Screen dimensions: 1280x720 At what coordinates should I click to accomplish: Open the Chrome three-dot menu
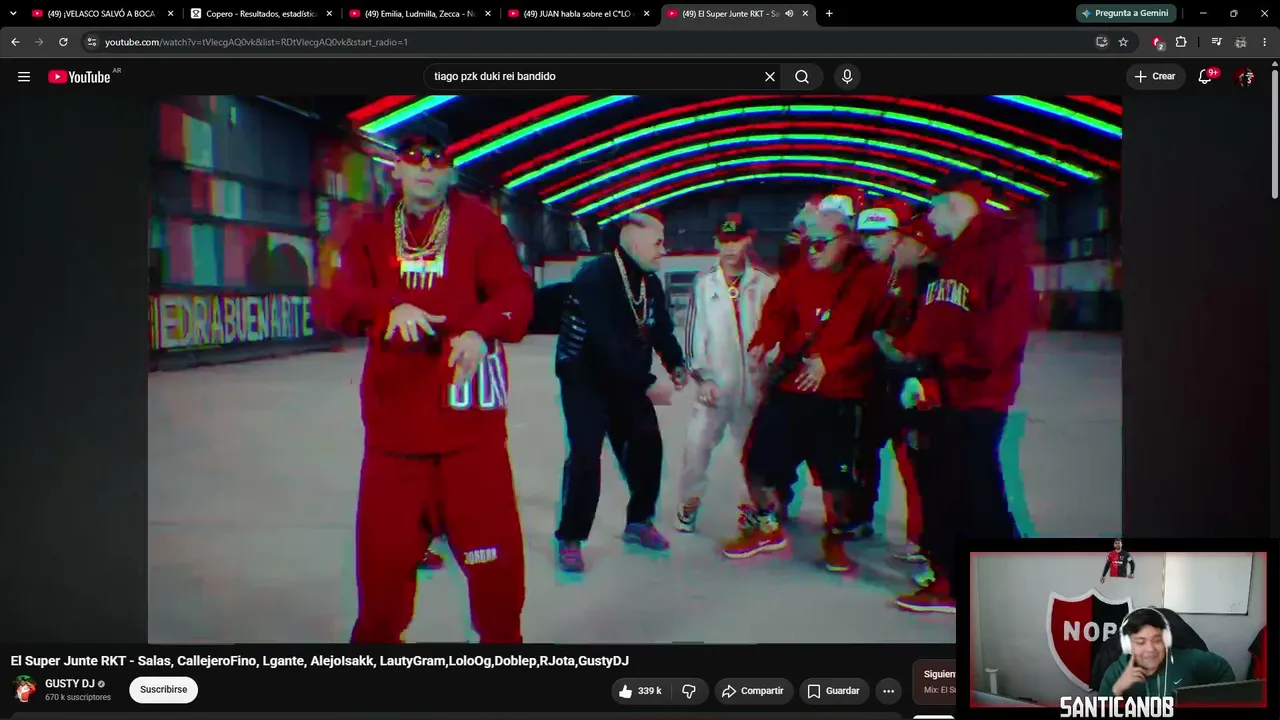pos(1265,42)
